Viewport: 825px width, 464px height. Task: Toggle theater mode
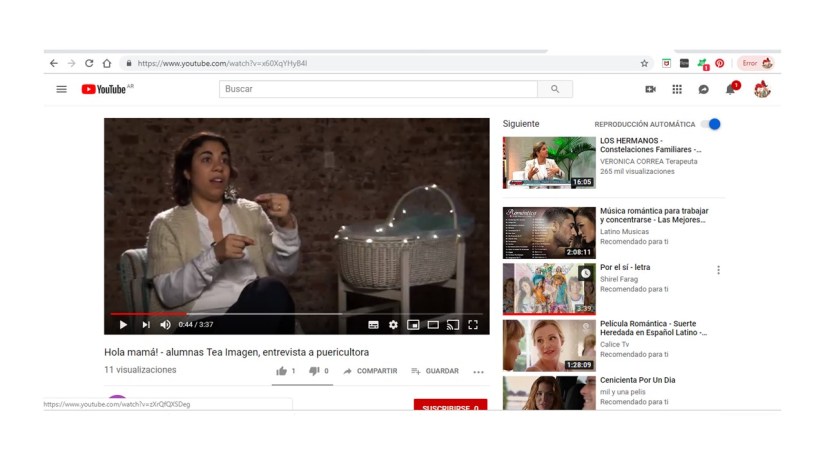click(x=433, y=325)
